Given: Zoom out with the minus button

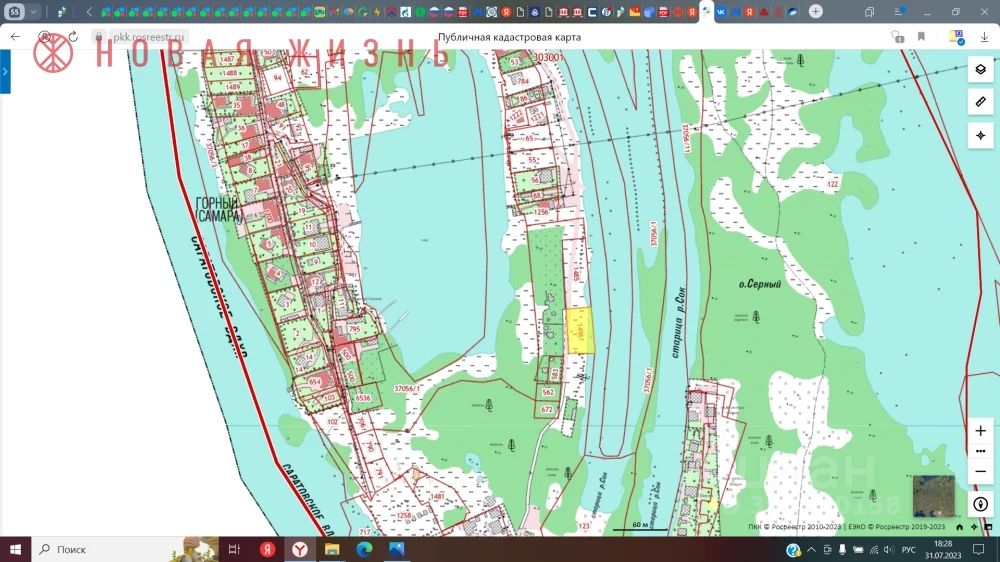Looking at the screenshot, I should click(980, 472).
